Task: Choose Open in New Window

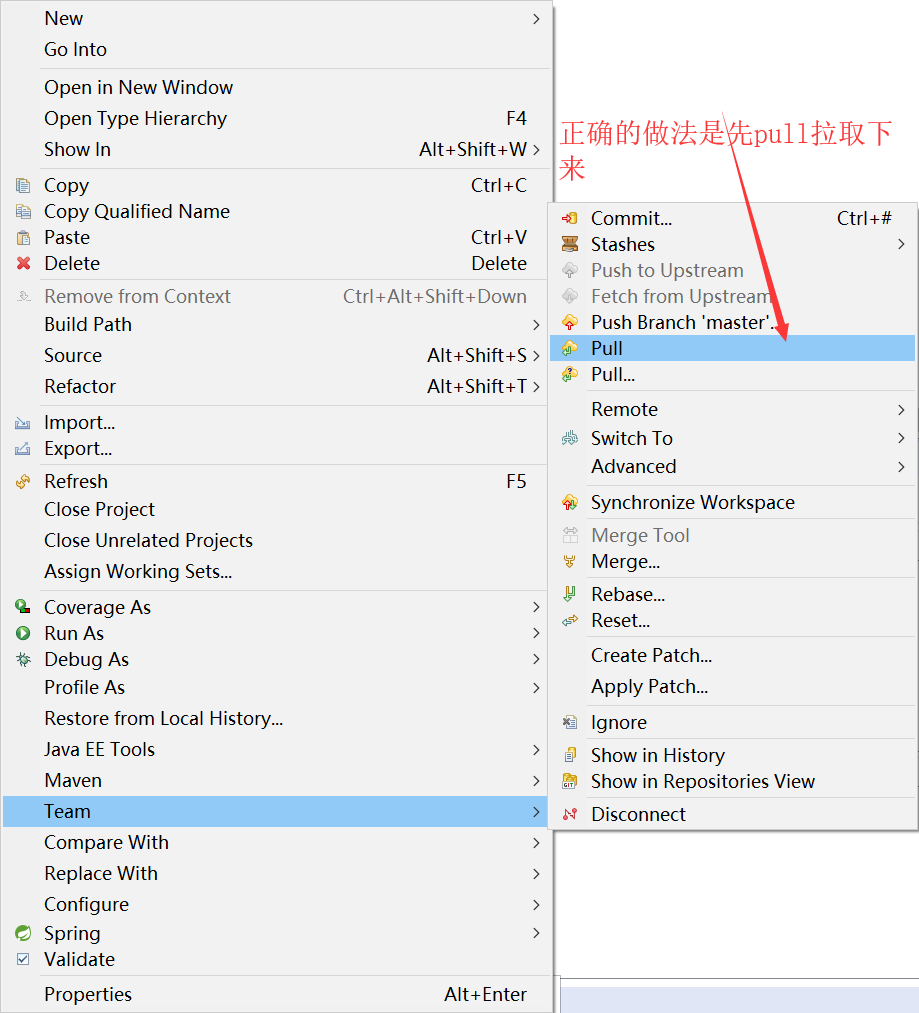Action: coord(276,87)
